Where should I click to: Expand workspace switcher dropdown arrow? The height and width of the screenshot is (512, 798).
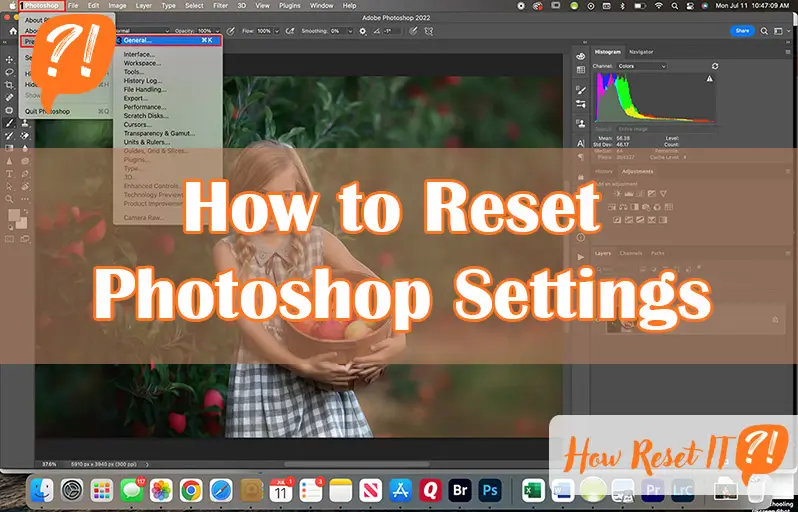click(x=787, y=31)
